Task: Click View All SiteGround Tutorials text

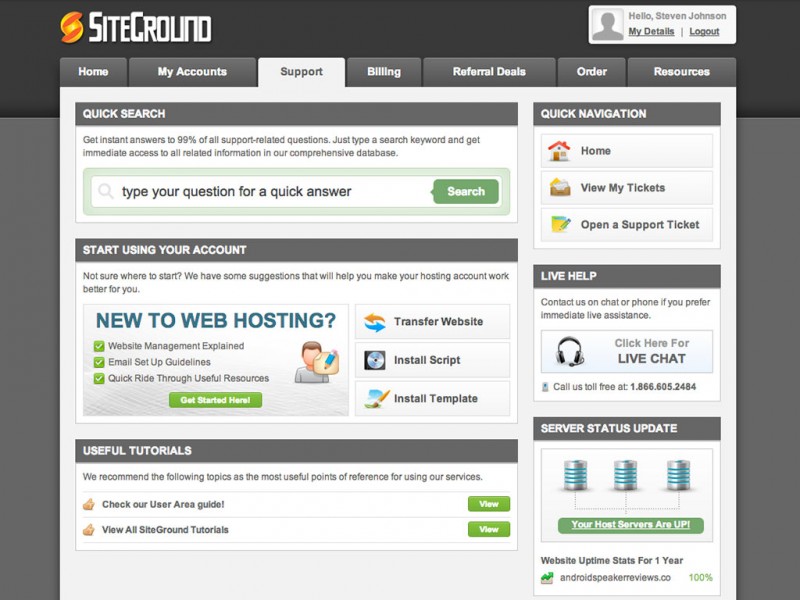Action: click(165, 530)
